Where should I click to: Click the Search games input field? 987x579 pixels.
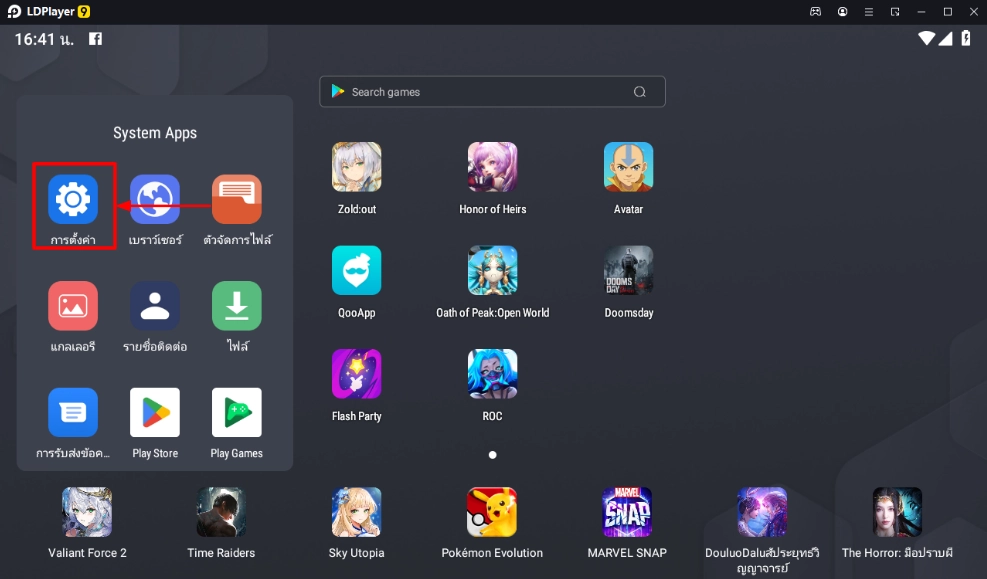click(480, 92)
